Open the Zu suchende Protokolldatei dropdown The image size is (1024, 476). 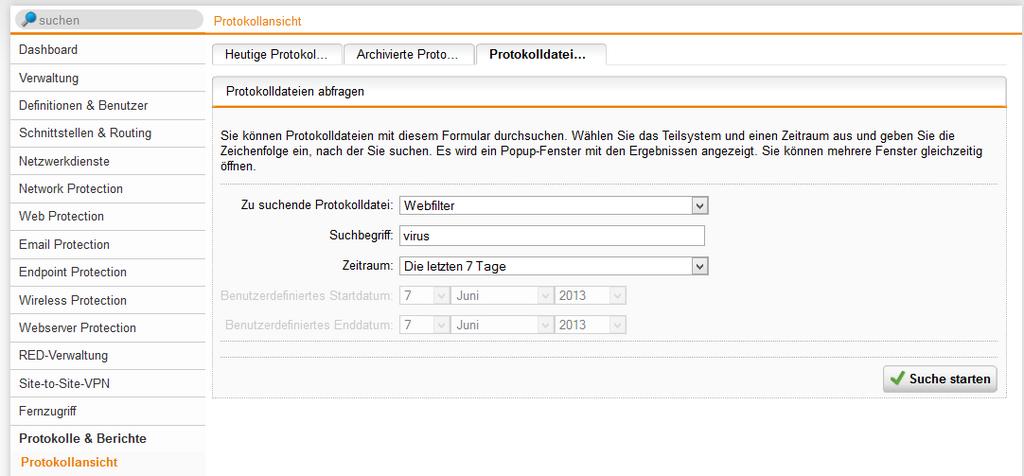554,205
